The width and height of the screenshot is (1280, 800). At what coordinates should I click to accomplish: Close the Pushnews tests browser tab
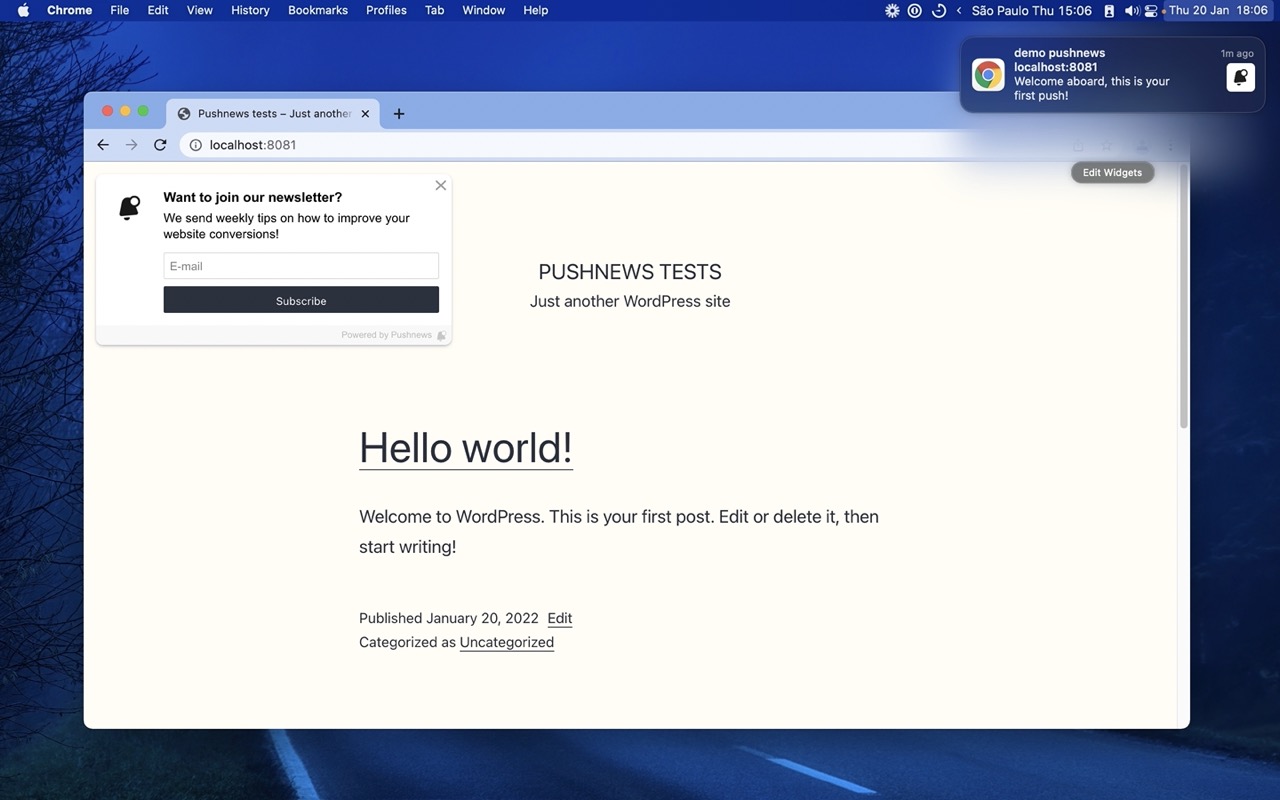[x=365, y=114]
